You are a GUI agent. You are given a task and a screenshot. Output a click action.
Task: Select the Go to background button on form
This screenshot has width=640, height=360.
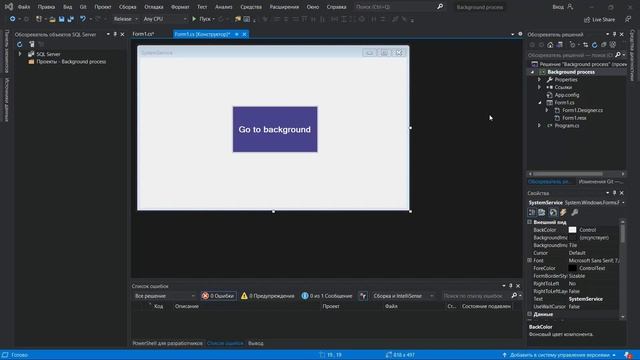(275, 129)
